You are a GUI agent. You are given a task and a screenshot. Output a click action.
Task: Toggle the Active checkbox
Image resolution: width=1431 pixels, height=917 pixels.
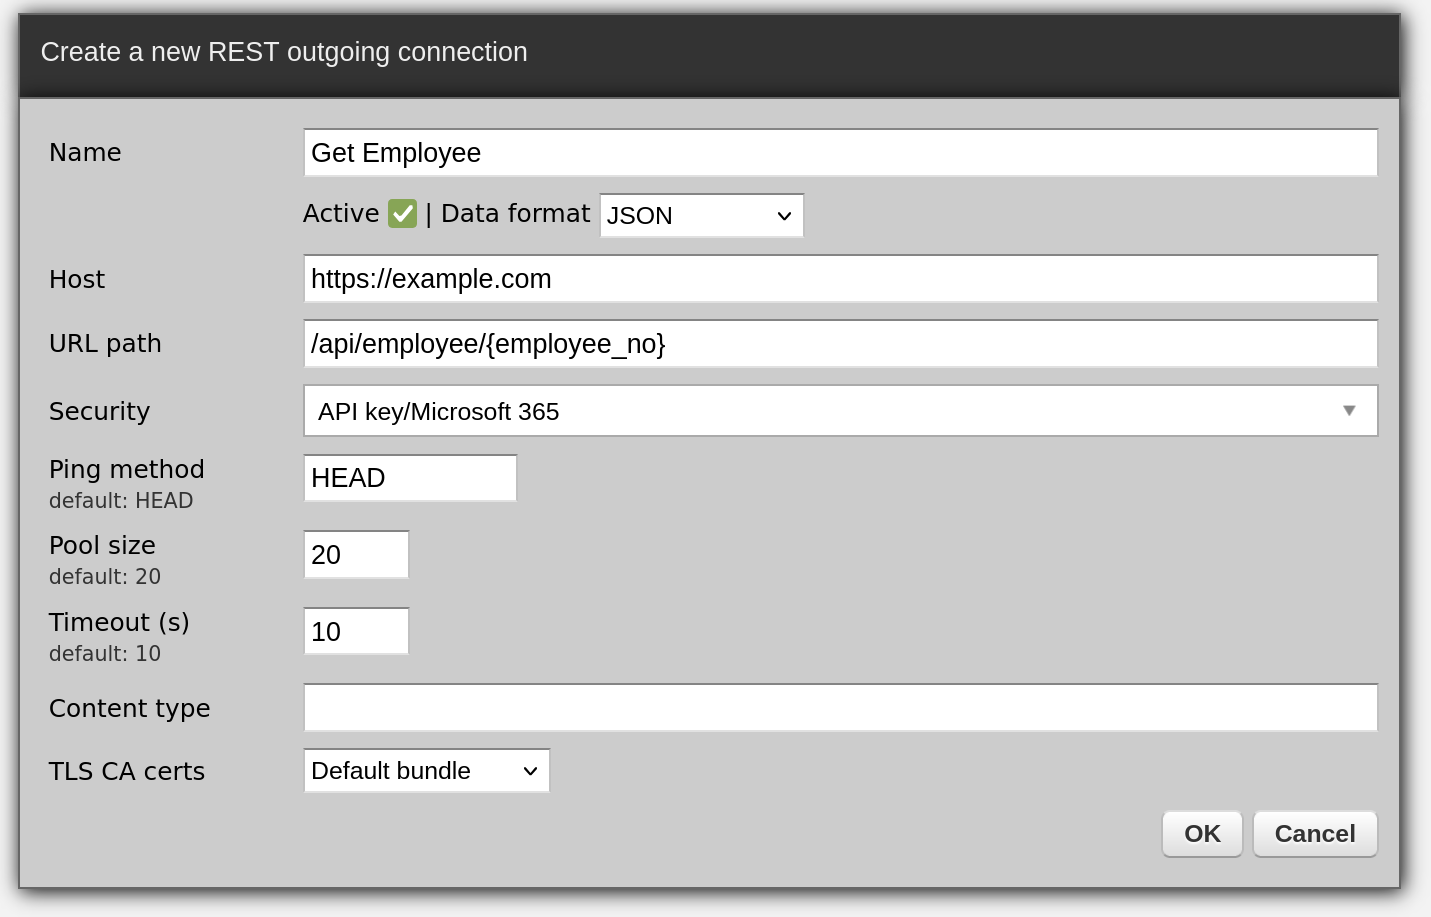click(403, 214)
